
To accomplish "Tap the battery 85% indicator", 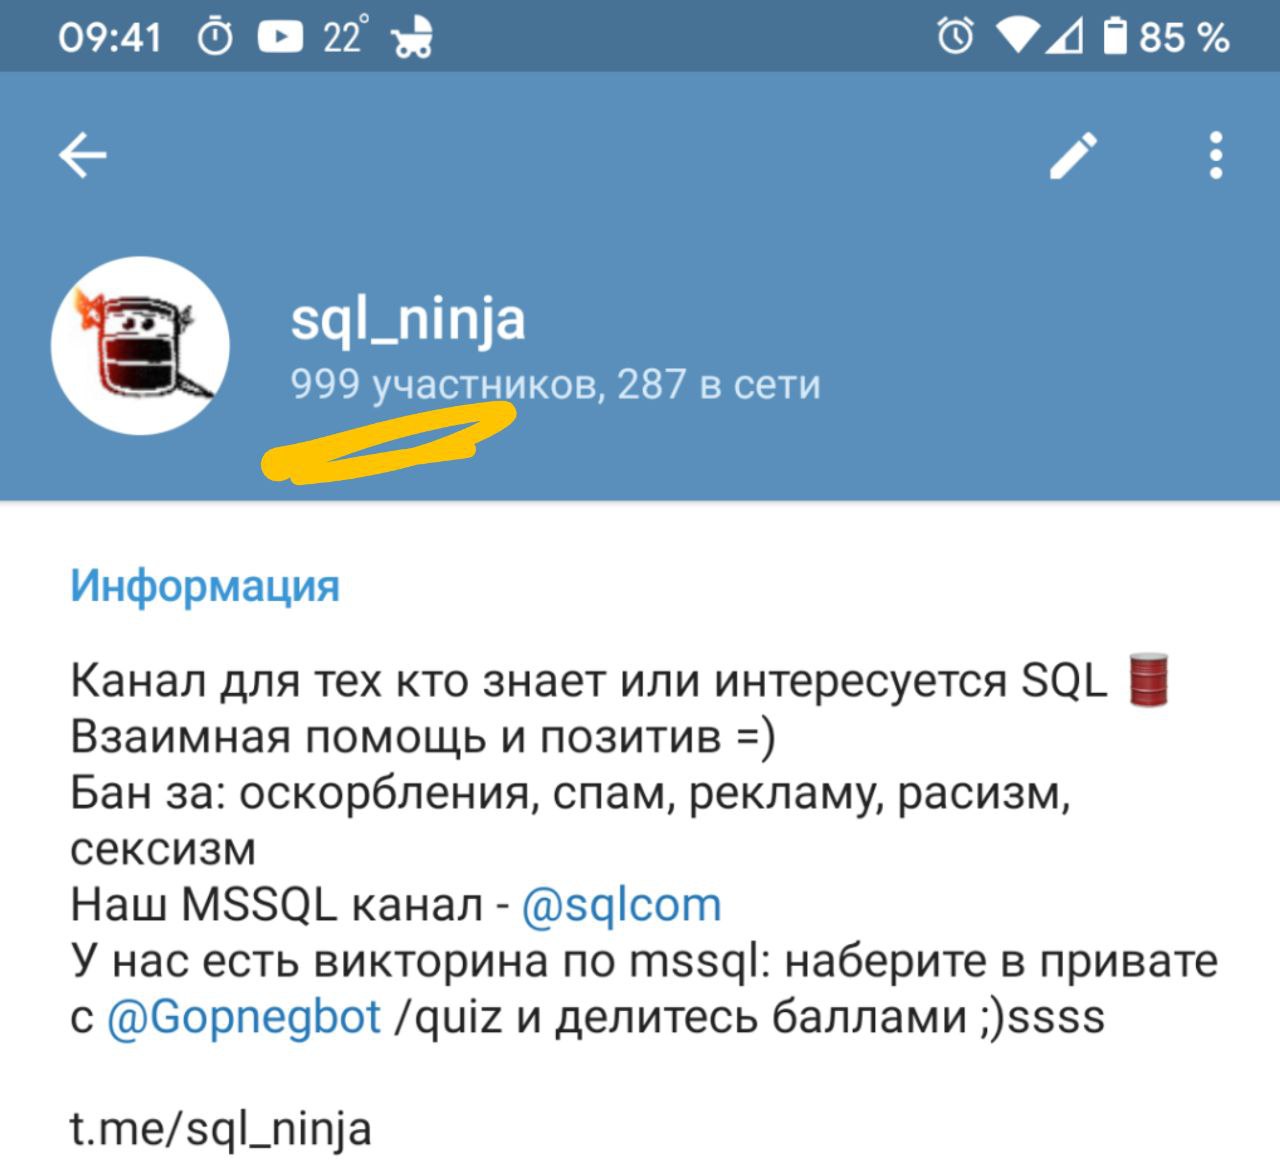I will 1166,38.
